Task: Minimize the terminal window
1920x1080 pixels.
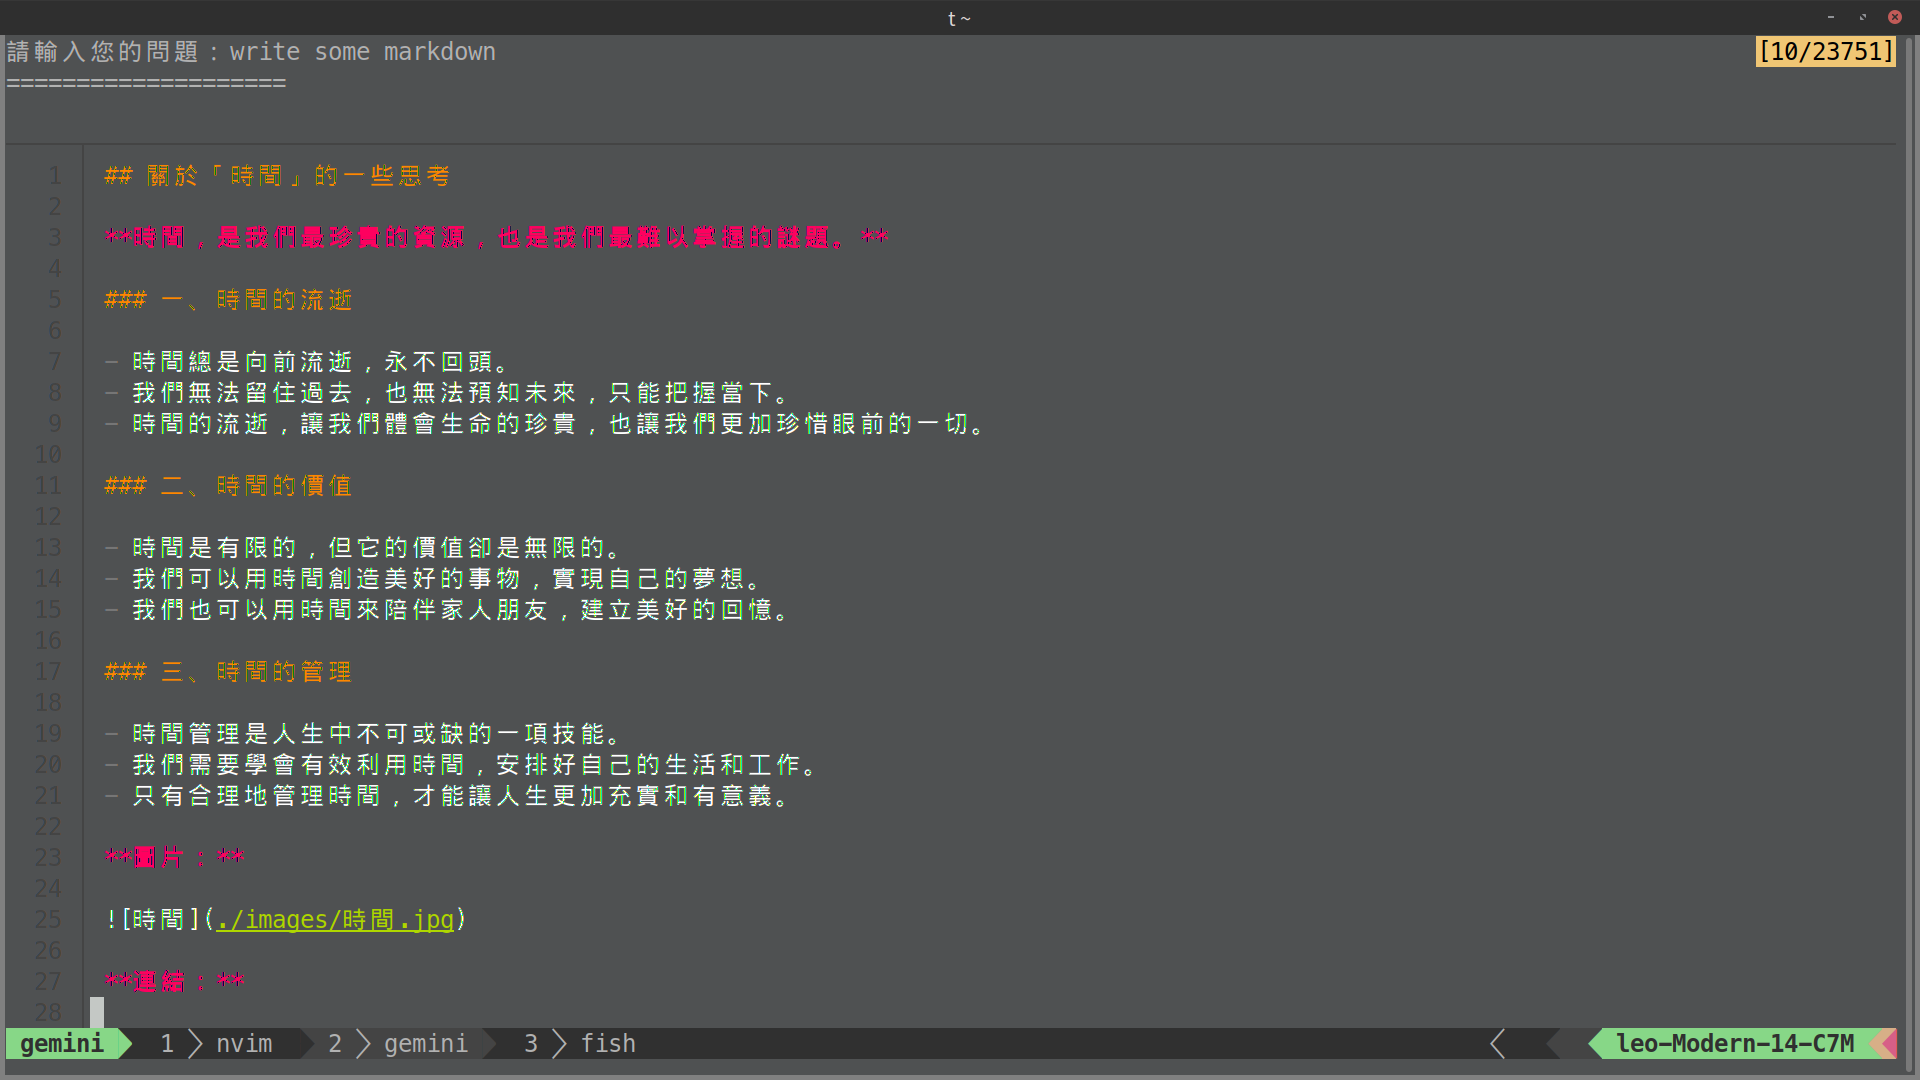Action: point(1831,17)
